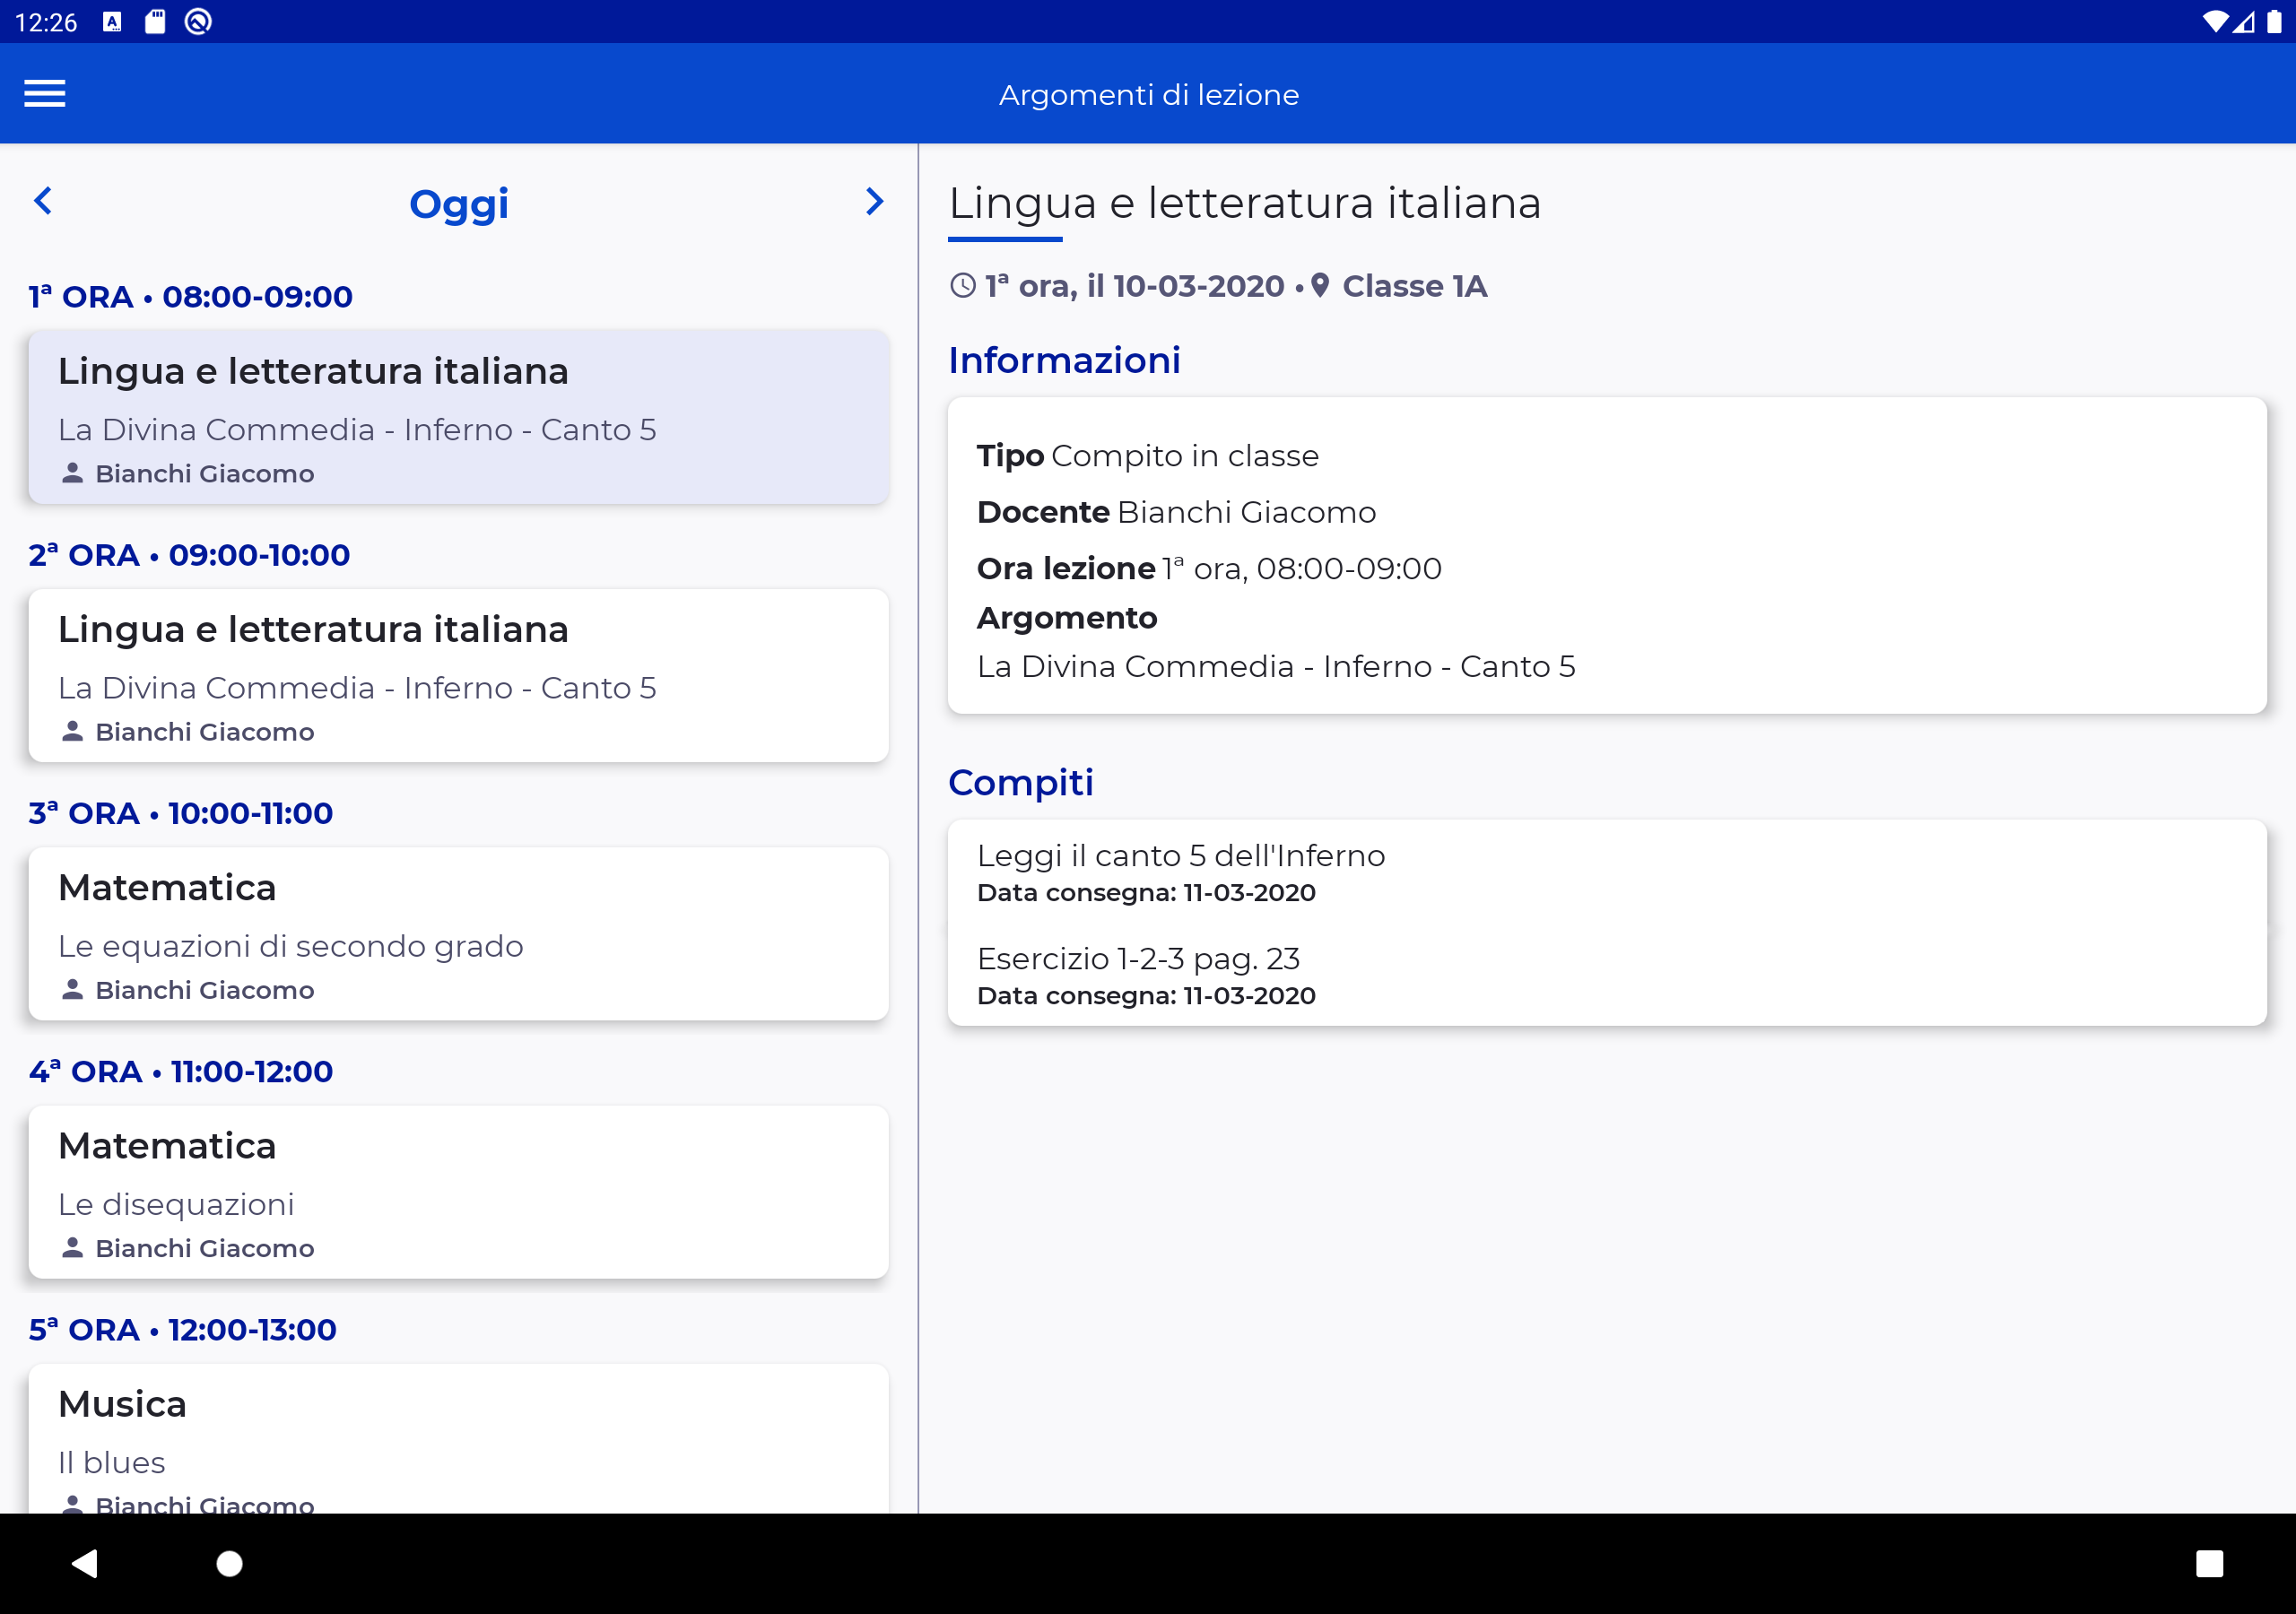The height and width of the screenshot is (1614, 2296).
Task: Open the Musica Il blues lesson card
Action: [459, 1439]
